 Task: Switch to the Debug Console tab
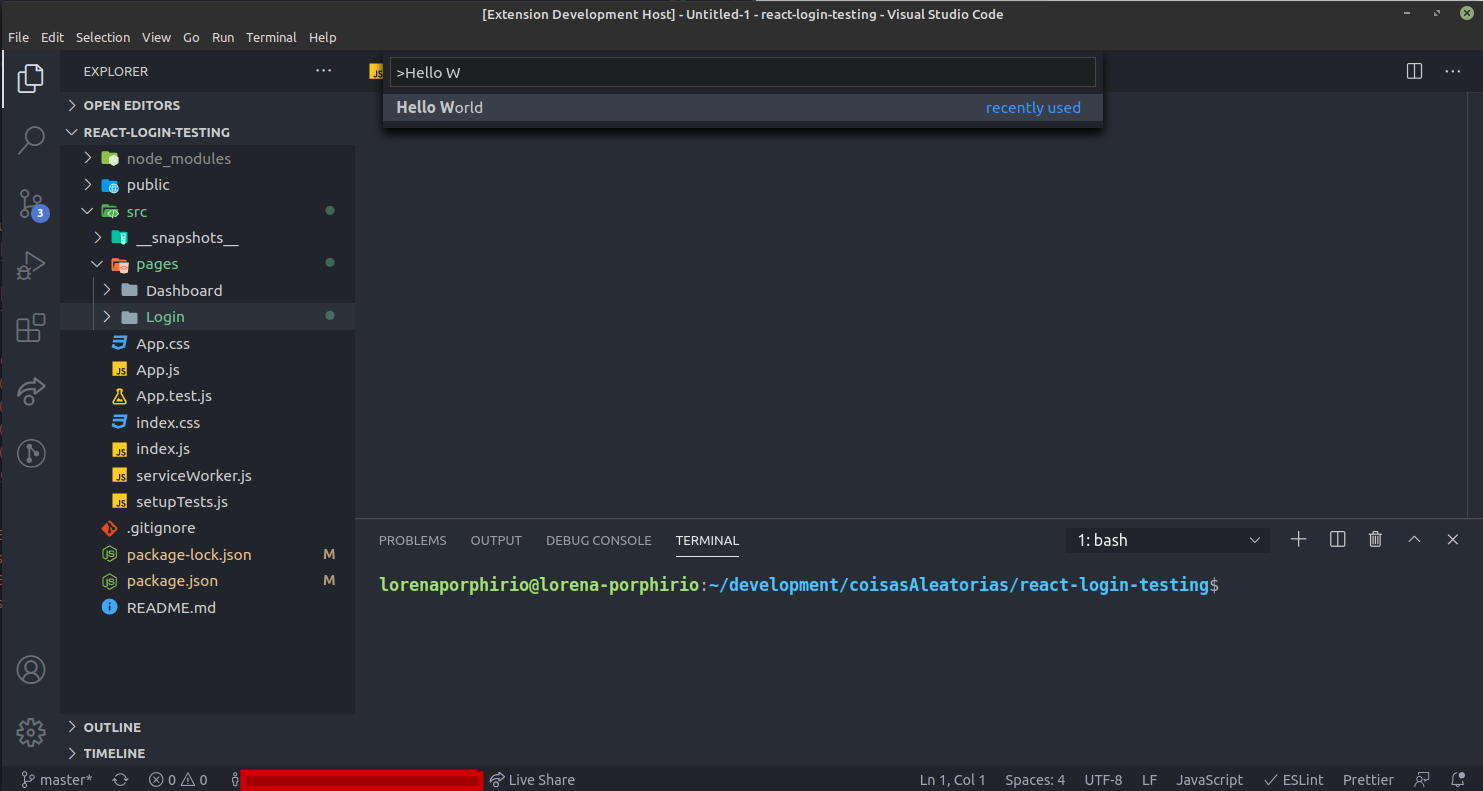599,540
